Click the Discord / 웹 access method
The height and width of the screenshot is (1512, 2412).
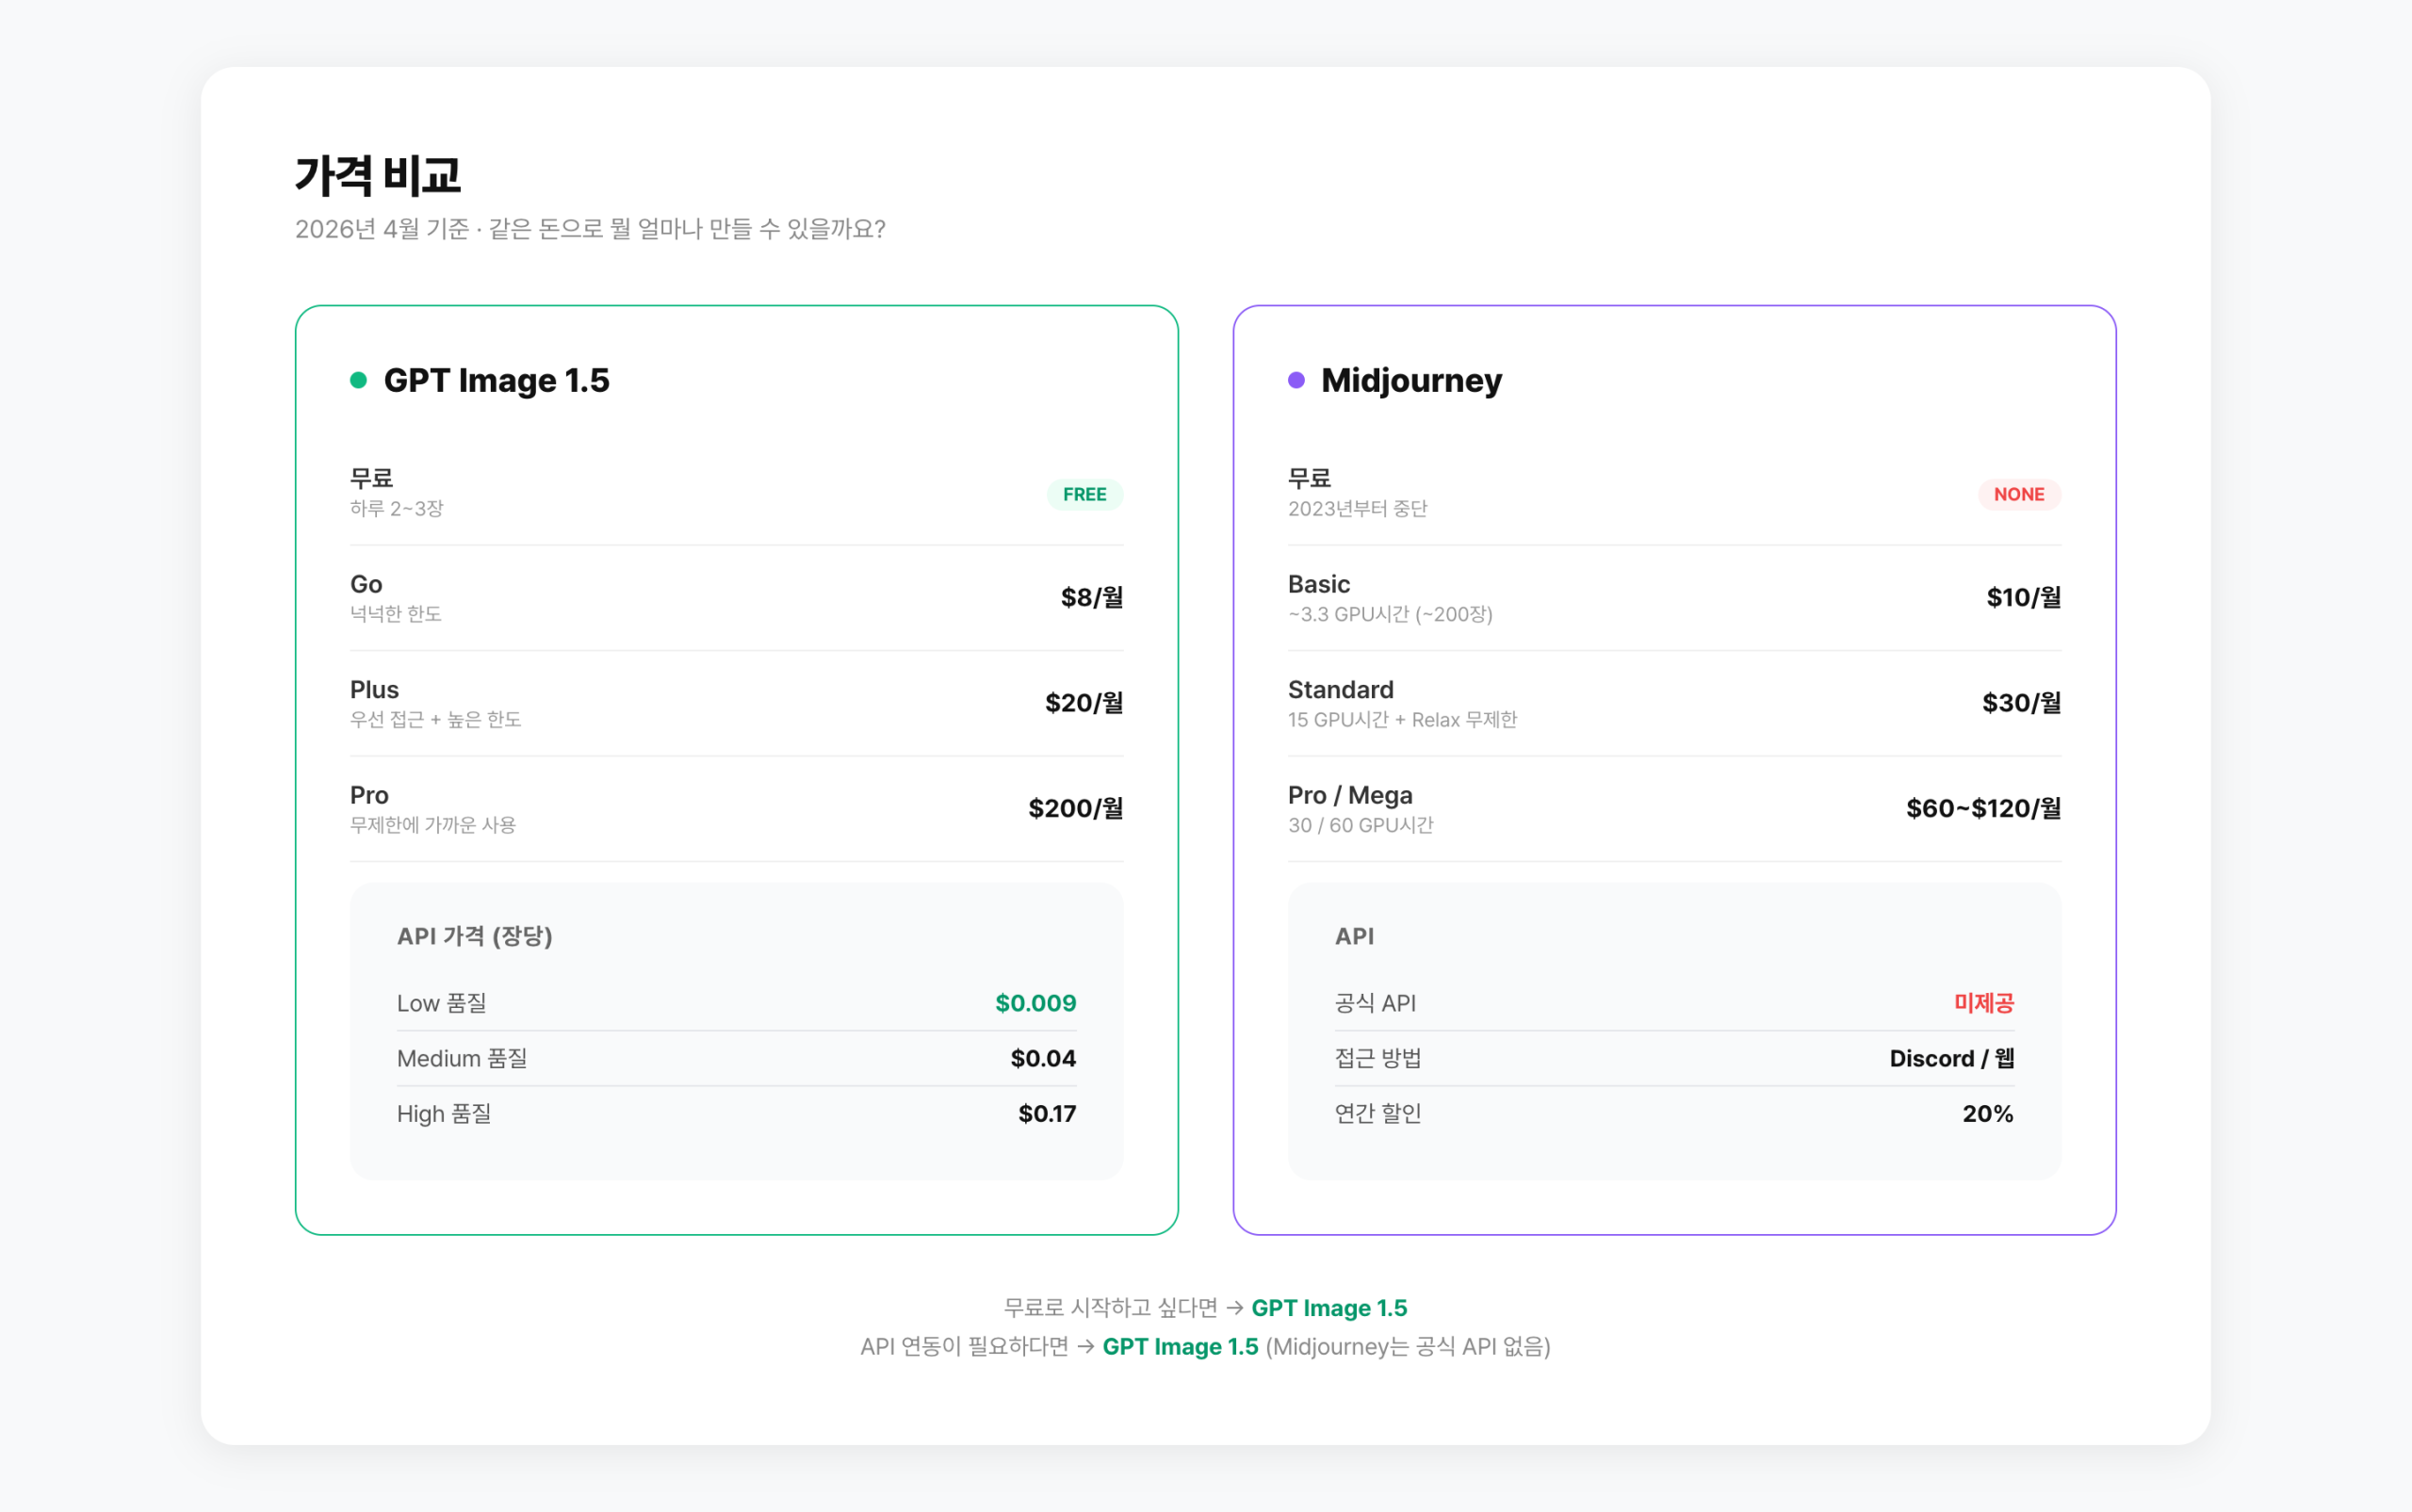click(1950, 1058)
